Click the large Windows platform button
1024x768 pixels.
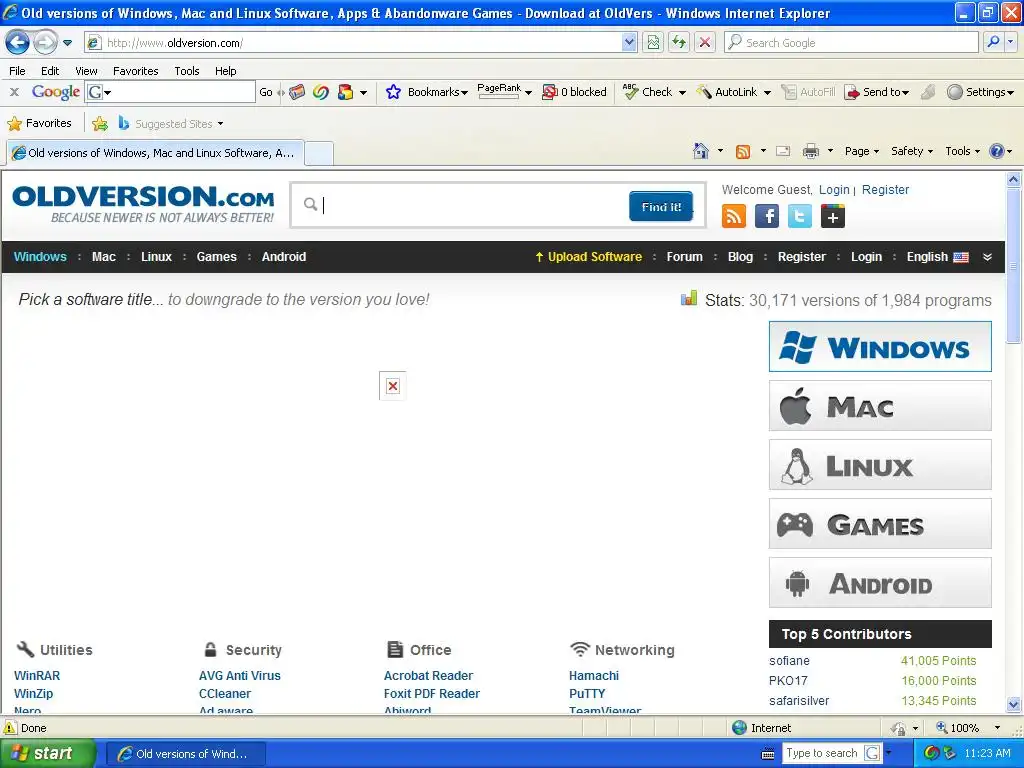(880, 346)
